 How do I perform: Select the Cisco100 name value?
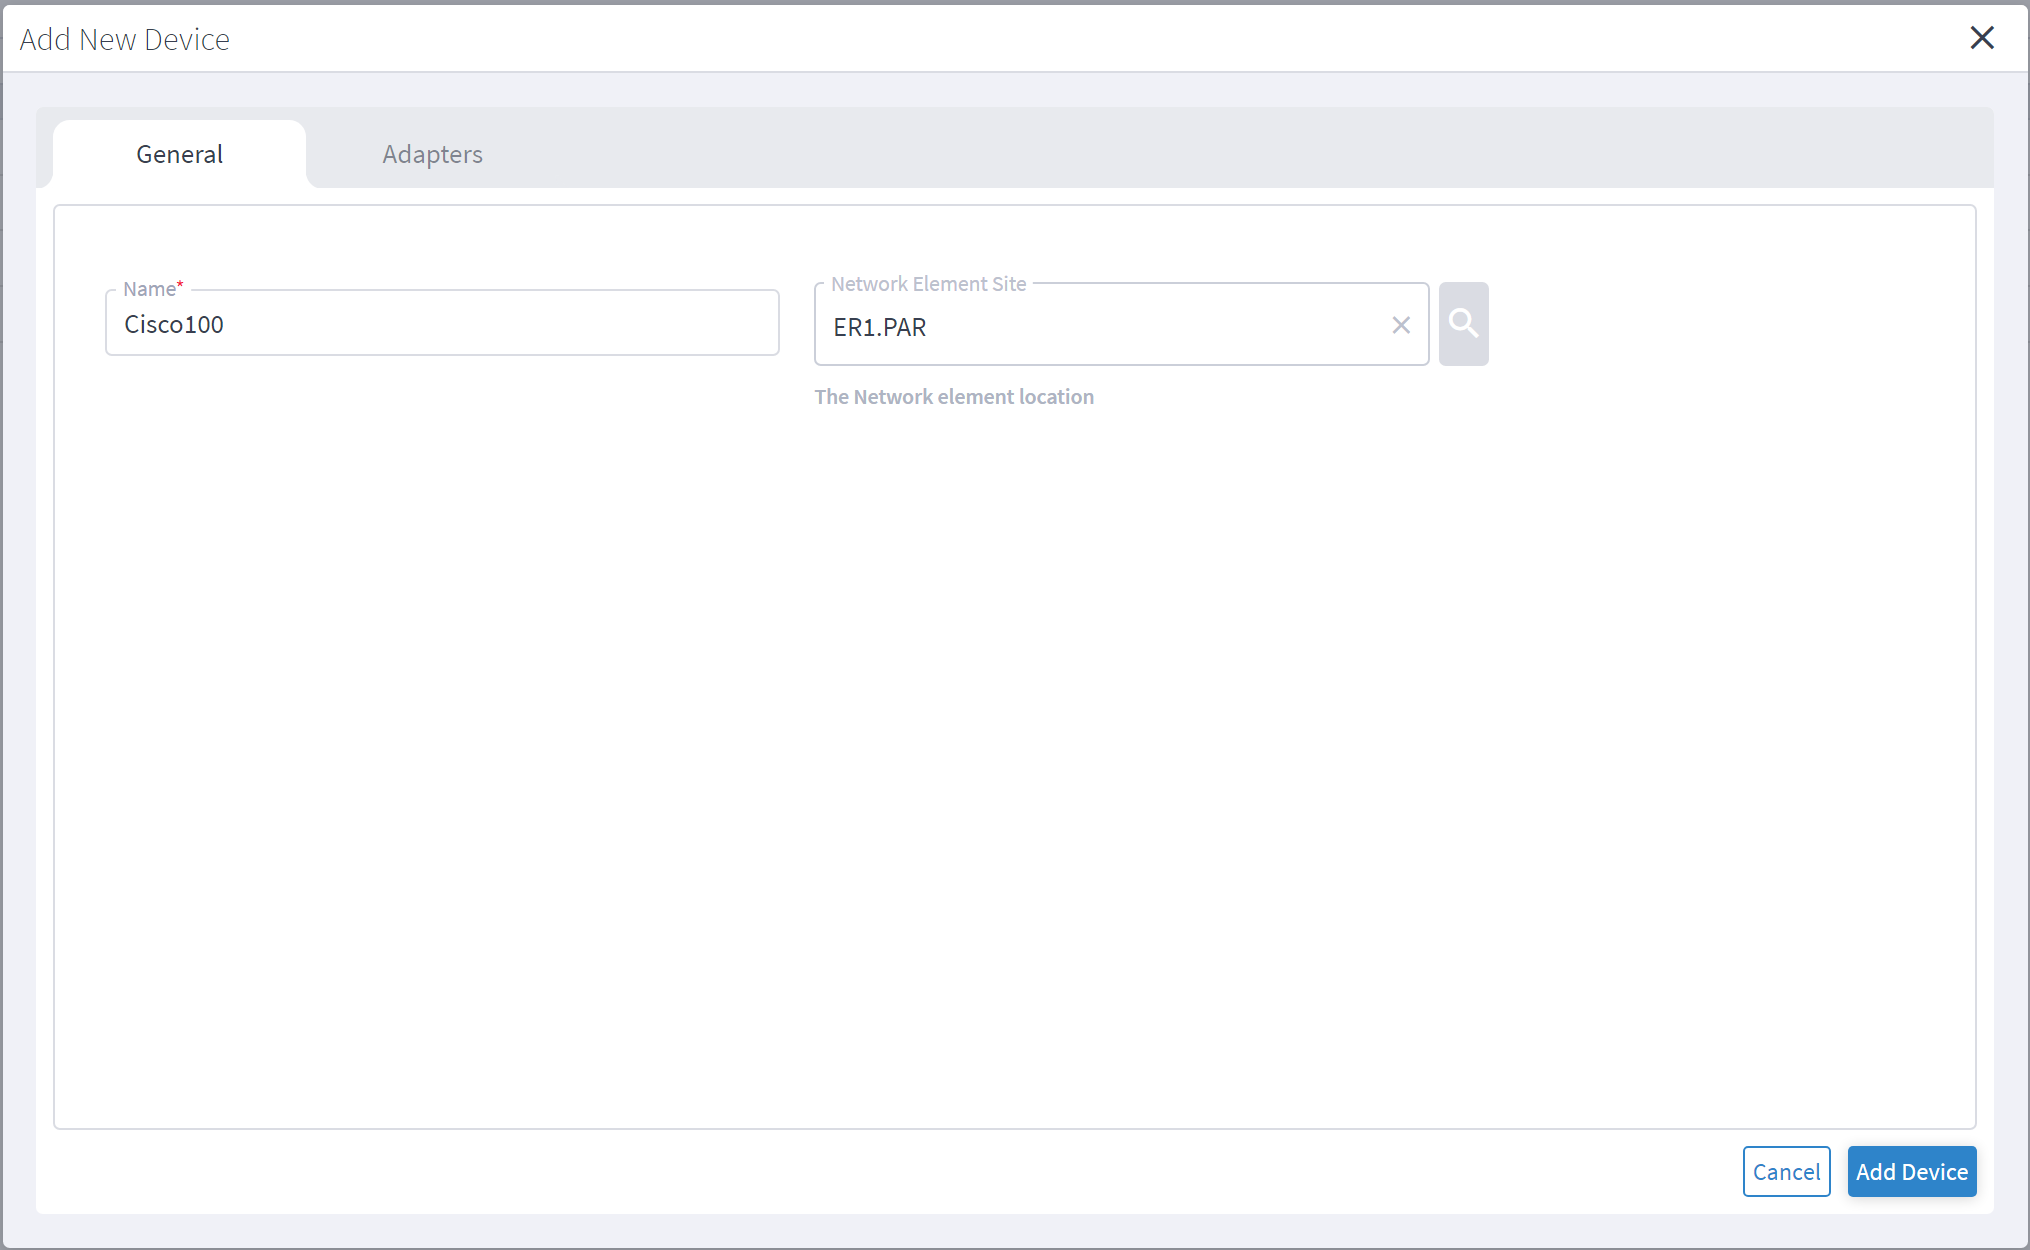click(173, 323)
